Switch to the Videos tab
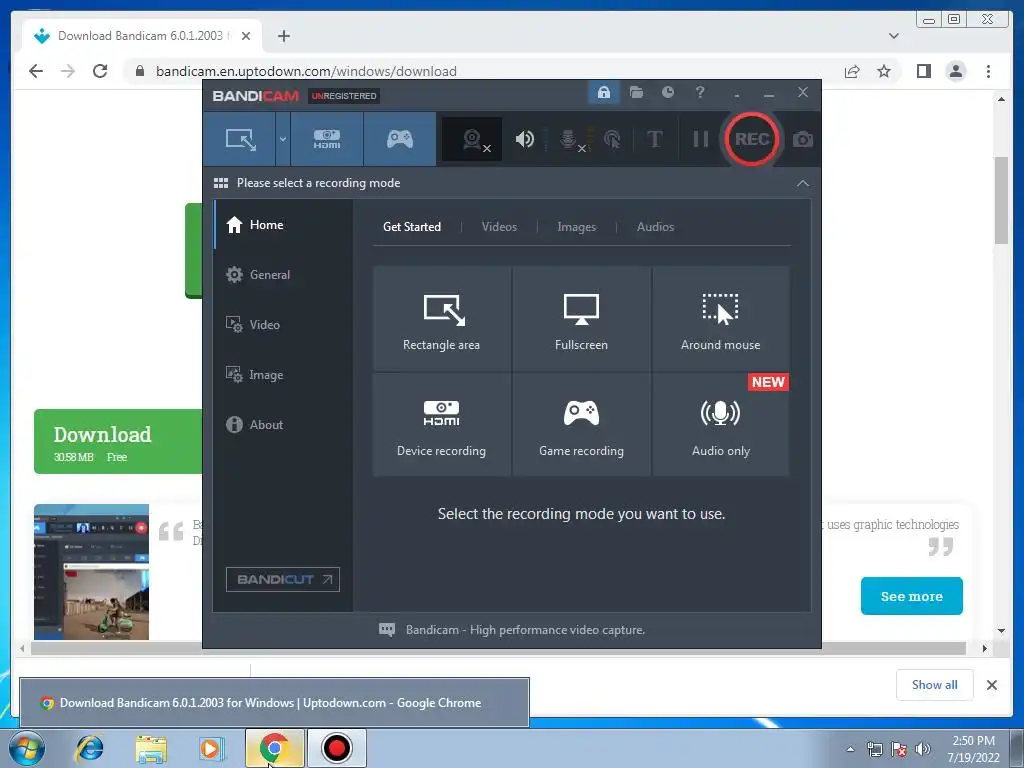Viewport: 1024px width, 768px height. (499, 227)
